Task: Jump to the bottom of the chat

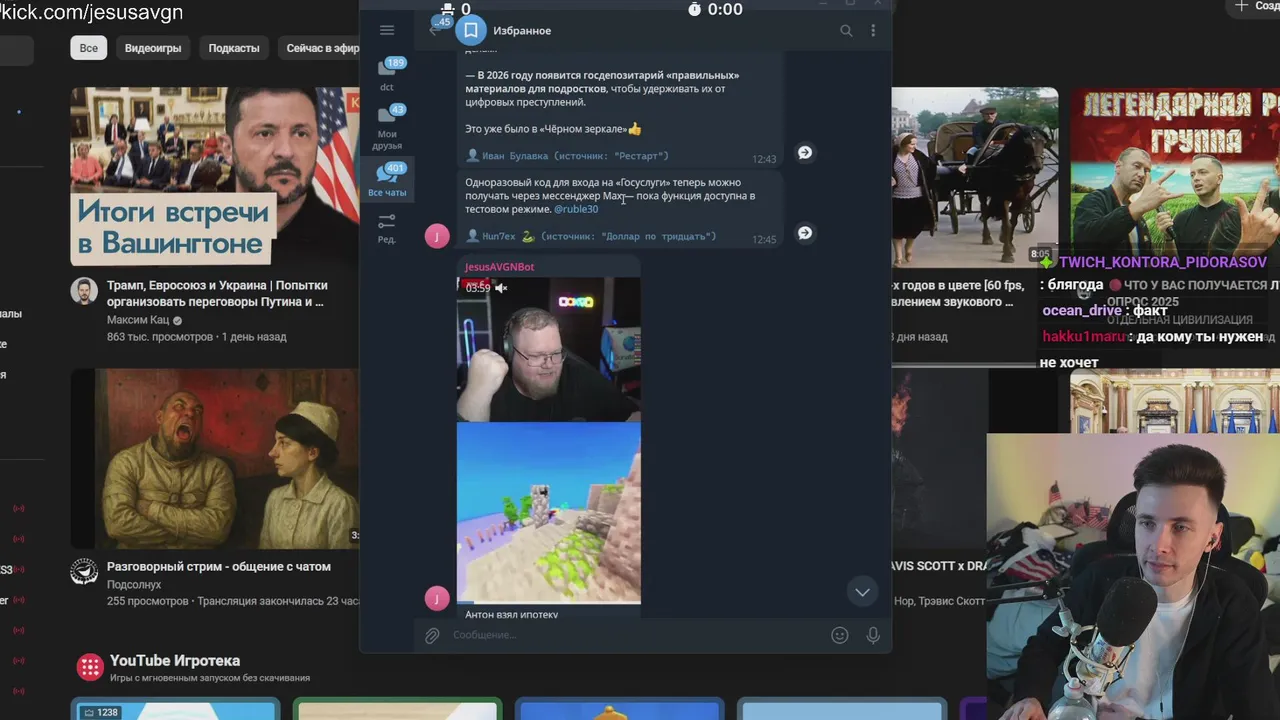Action: [862, 592]
